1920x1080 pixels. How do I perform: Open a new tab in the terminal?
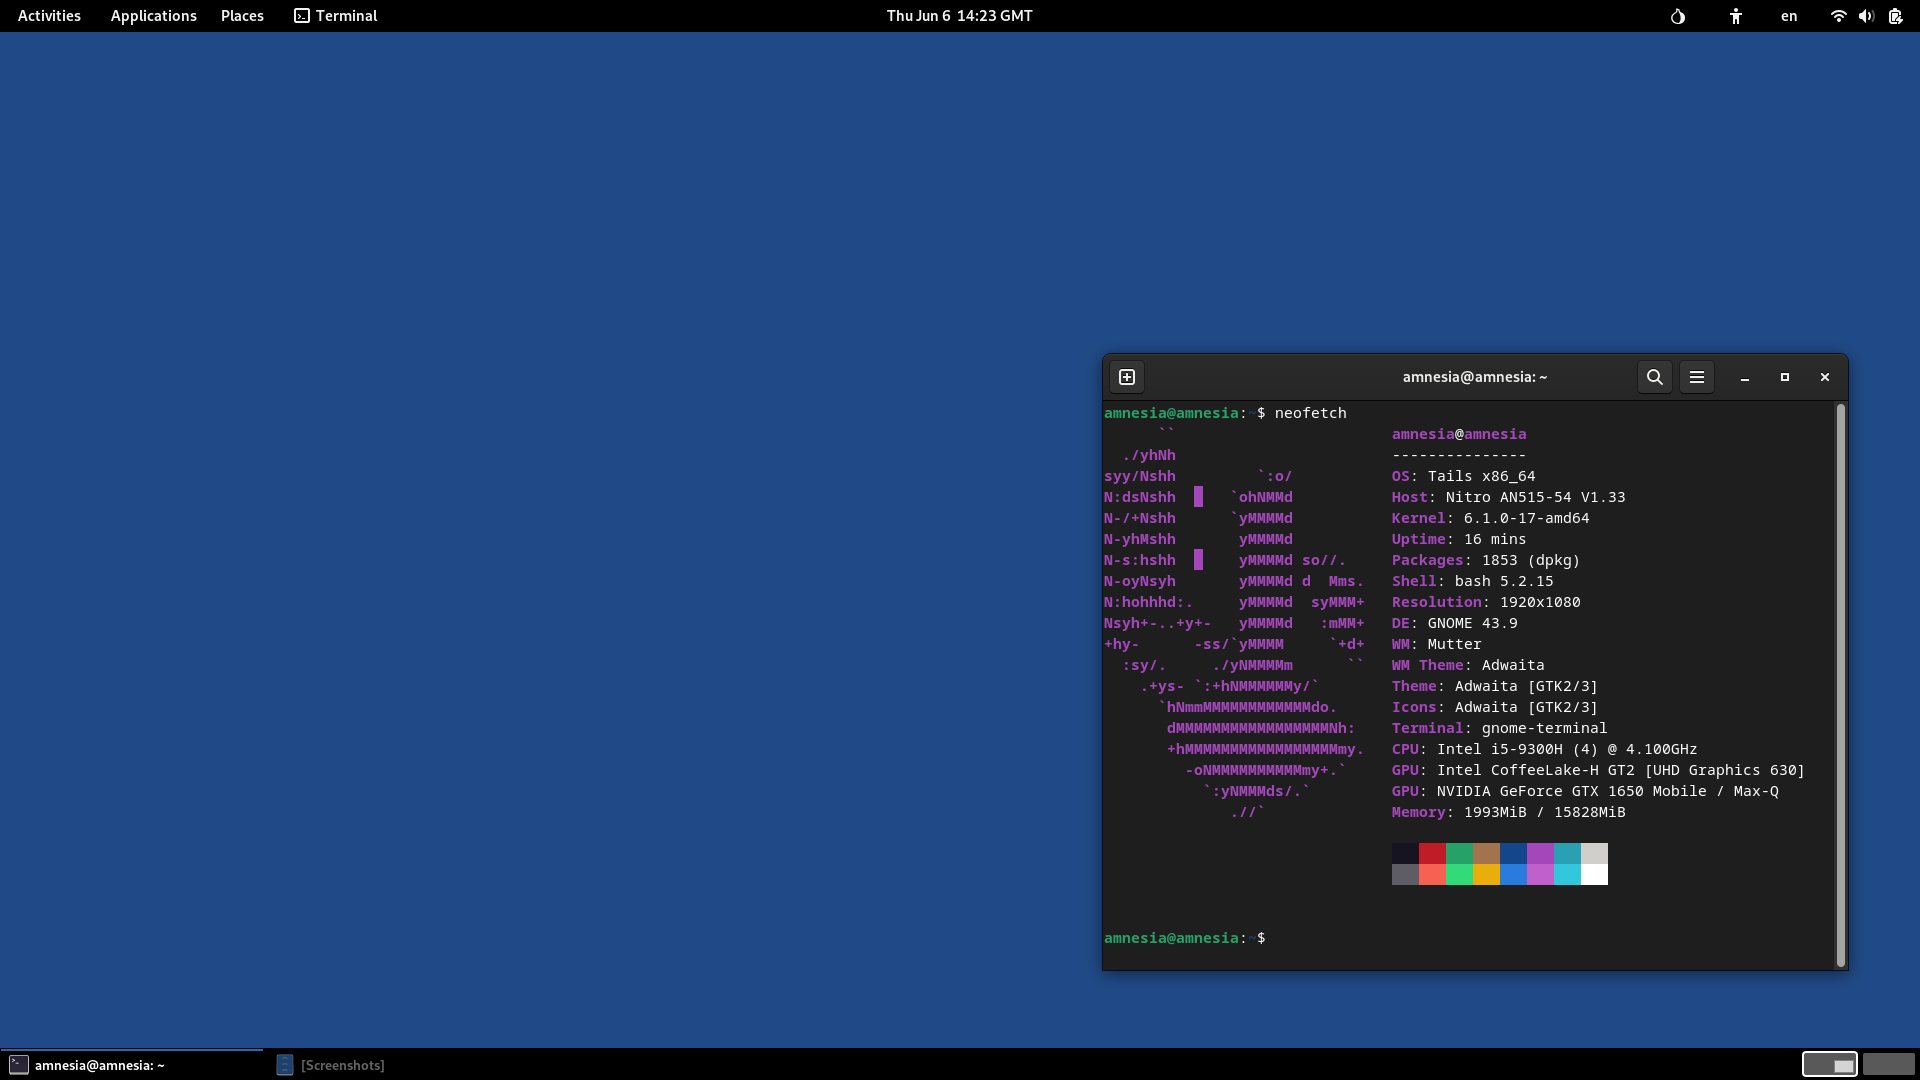pos(1127,377)
